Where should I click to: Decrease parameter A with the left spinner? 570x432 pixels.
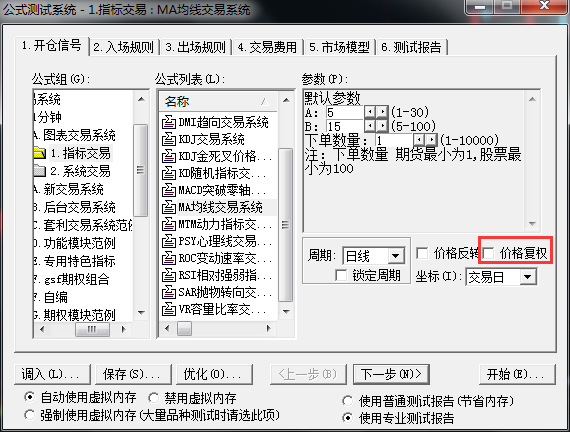tap(370, 112)
